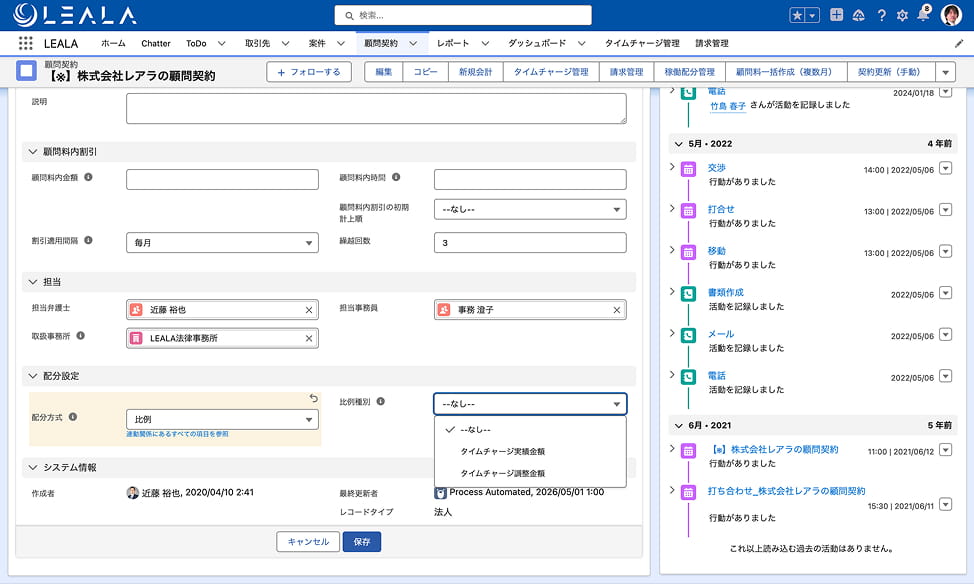Image resolution: width=974 pixels, height=584 pixels.
Task: Open the ホーム navigation tab
Action: tap(113, 43)
